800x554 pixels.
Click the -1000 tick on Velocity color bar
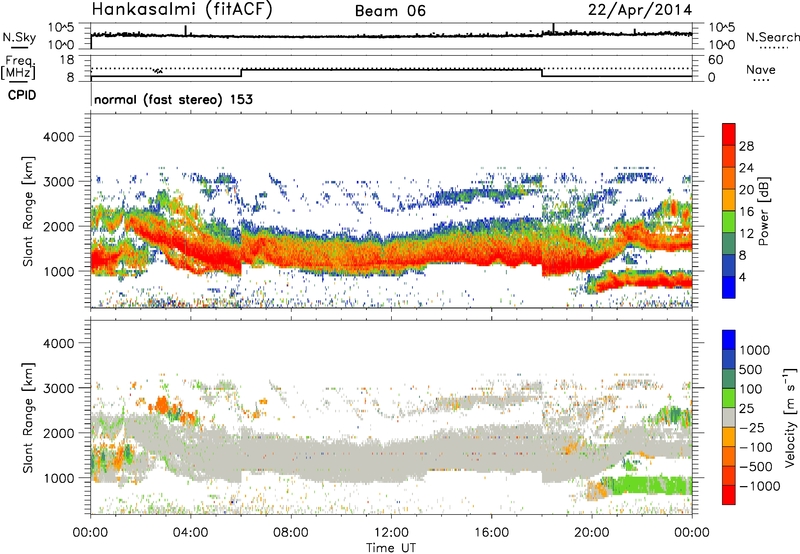[x=759, y=486]
